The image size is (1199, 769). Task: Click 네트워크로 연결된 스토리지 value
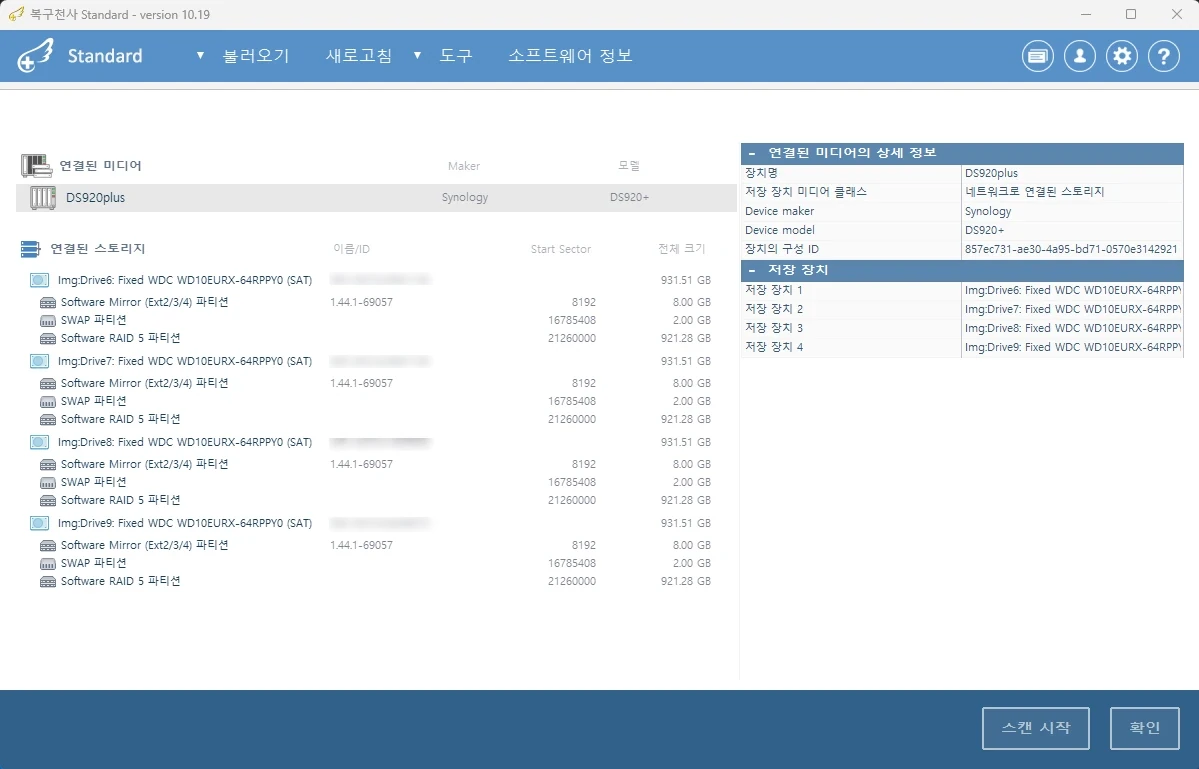1034,192
